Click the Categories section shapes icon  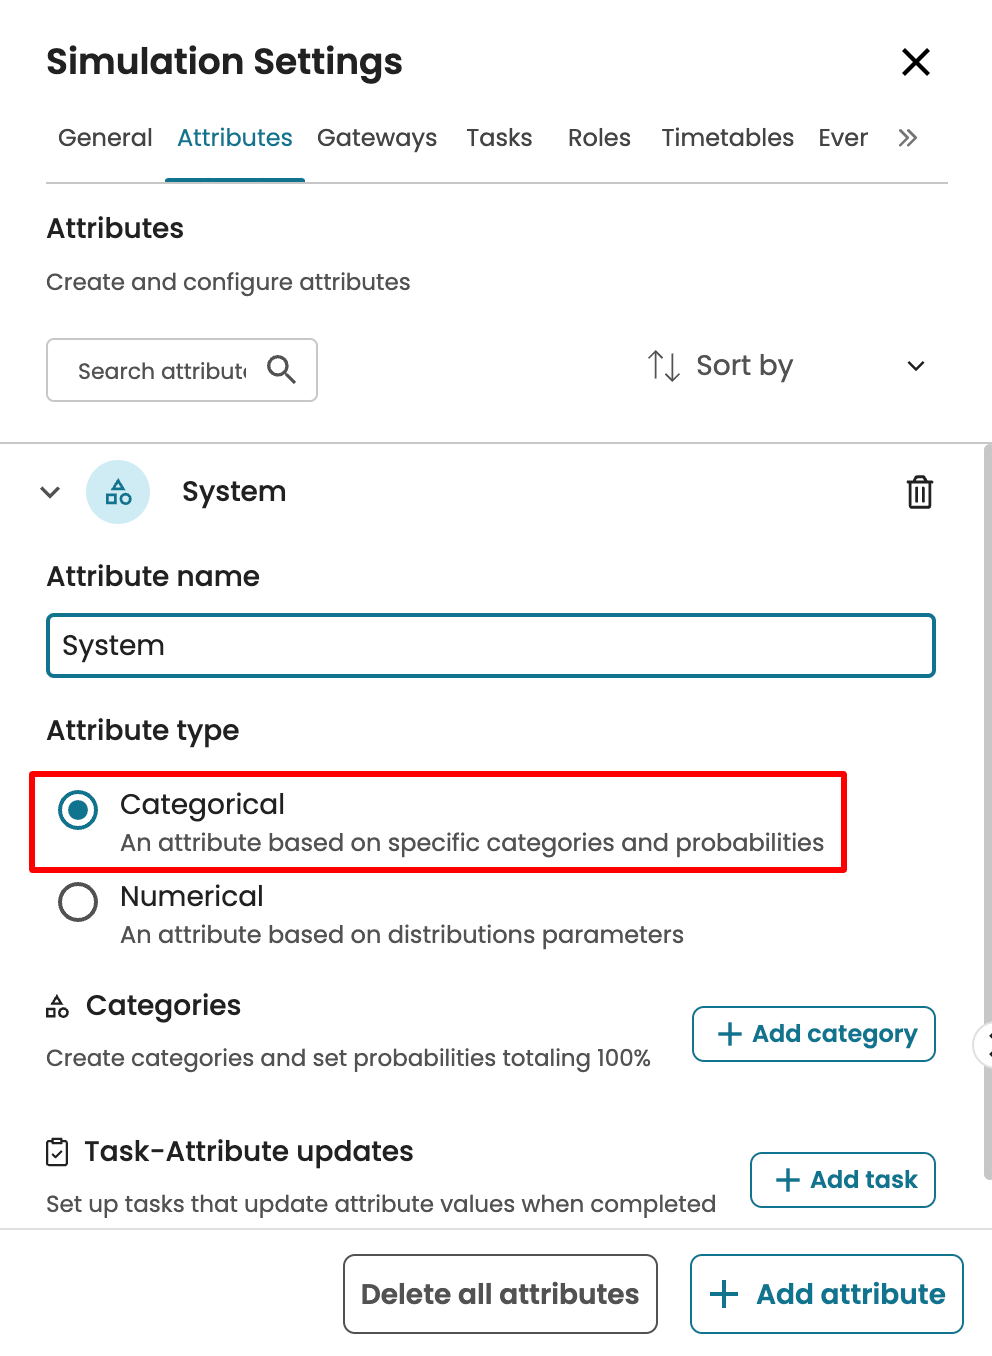(x=57, y=1006)
